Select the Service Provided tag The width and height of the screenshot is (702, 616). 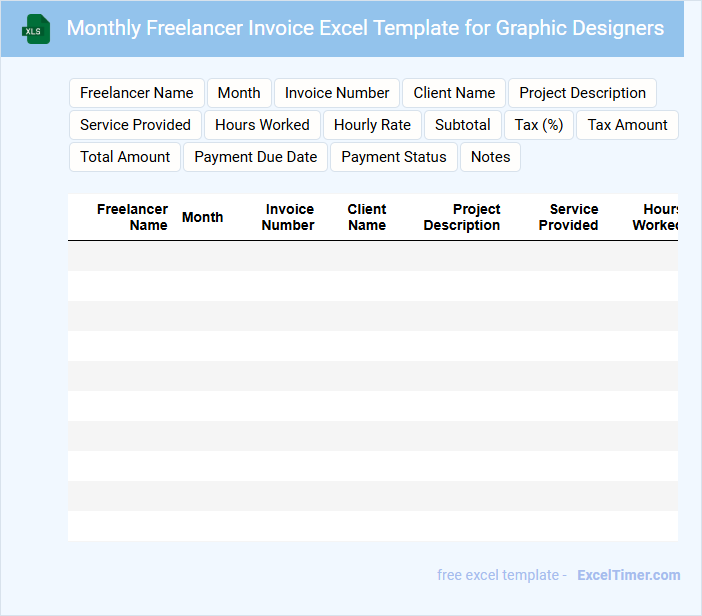135,125
